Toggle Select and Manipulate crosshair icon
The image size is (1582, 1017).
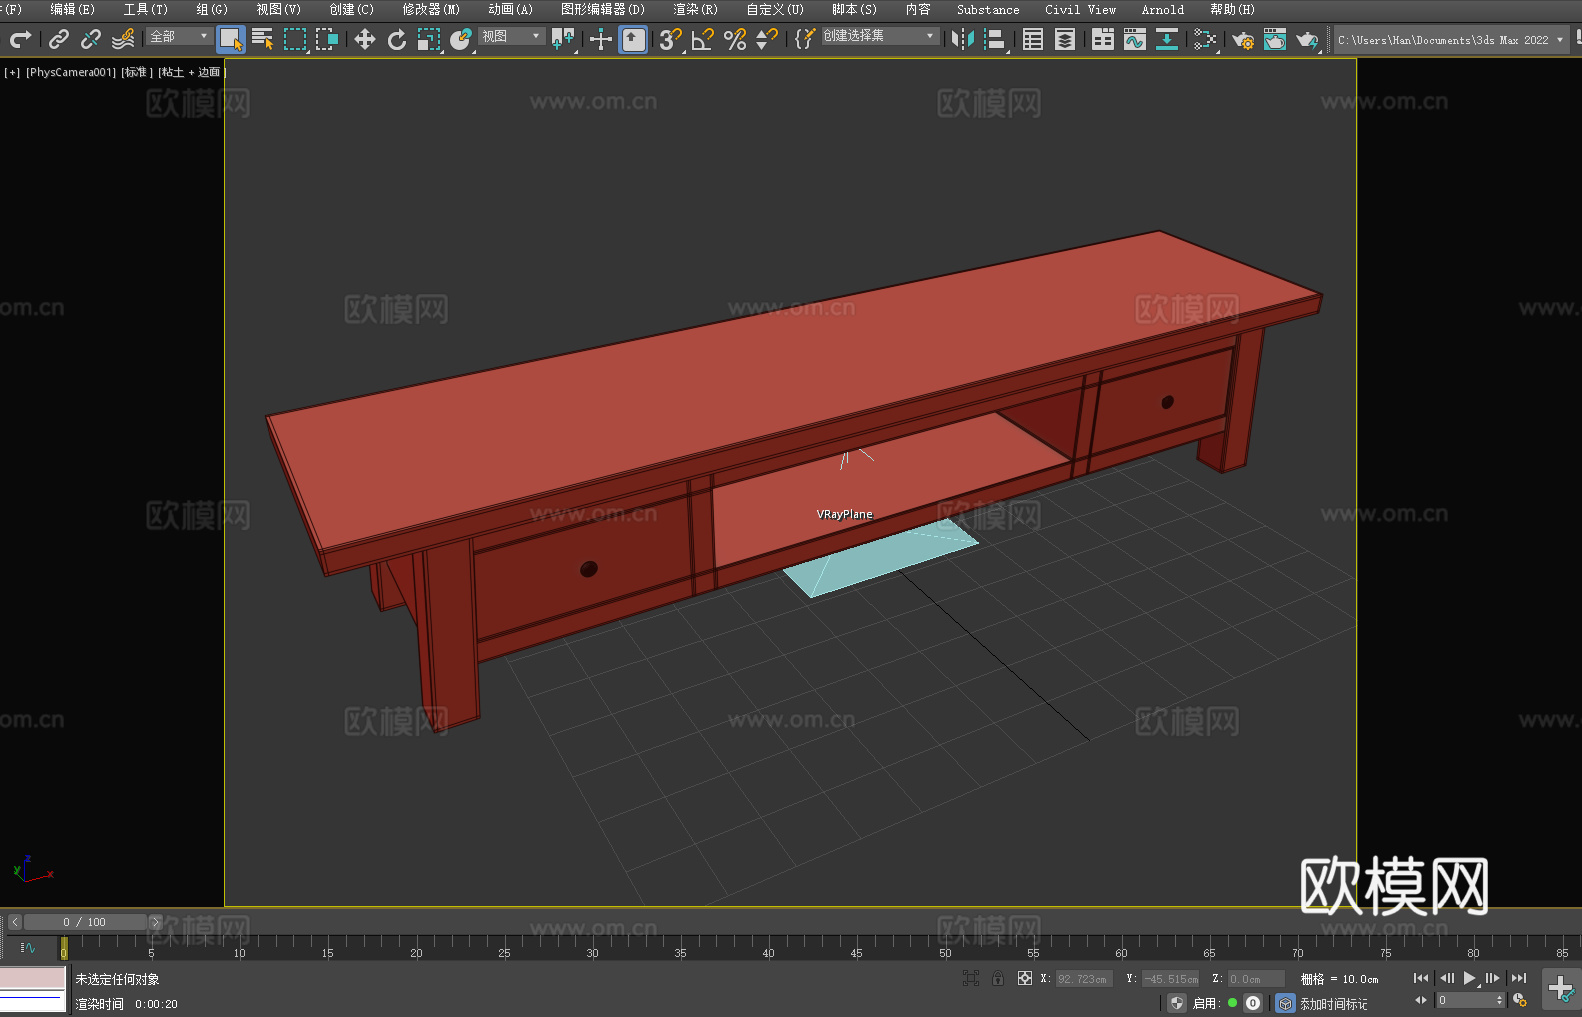601,39
